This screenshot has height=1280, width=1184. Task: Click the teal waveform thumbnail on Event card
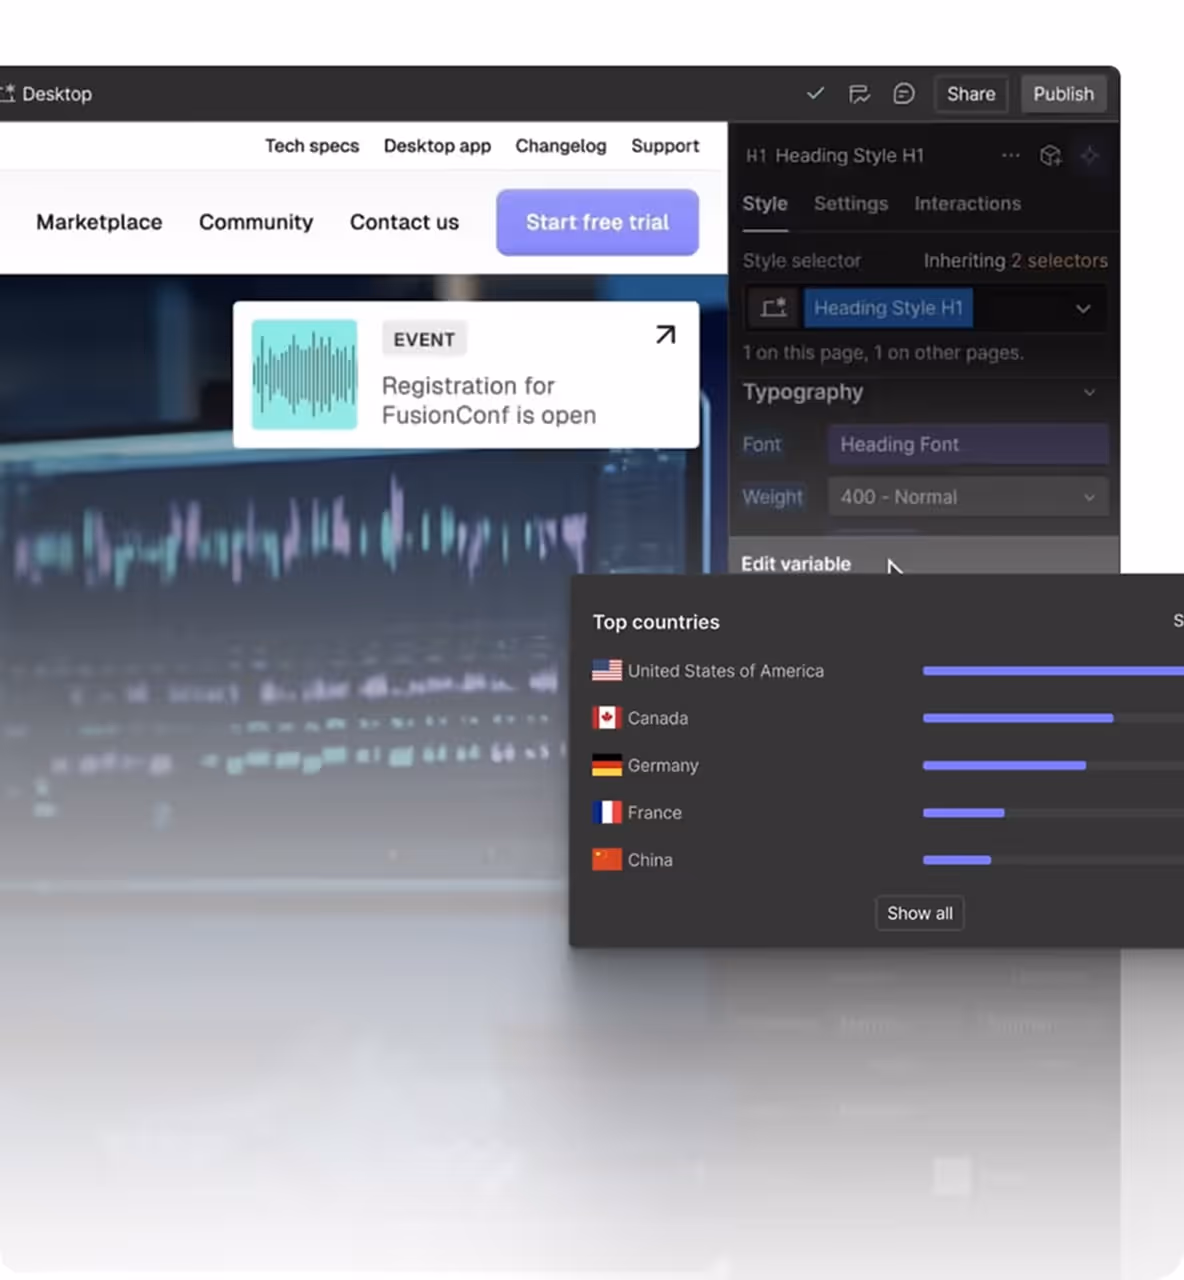tap(304, 374)
